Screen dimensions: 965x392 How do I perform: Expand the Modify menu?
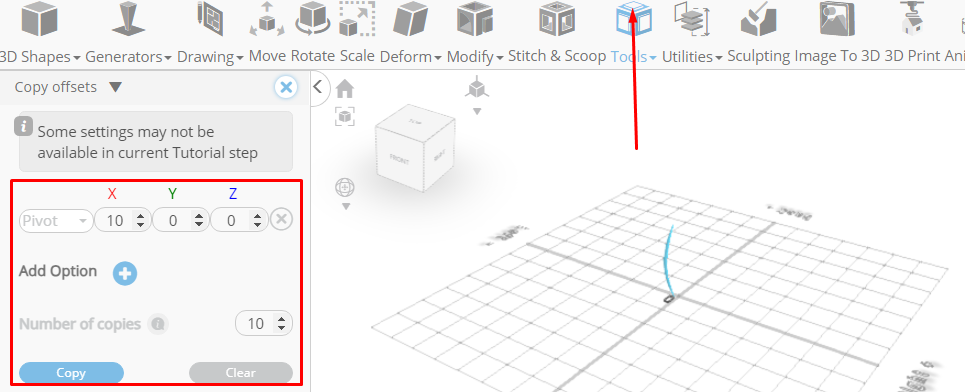tap(475, 57)
